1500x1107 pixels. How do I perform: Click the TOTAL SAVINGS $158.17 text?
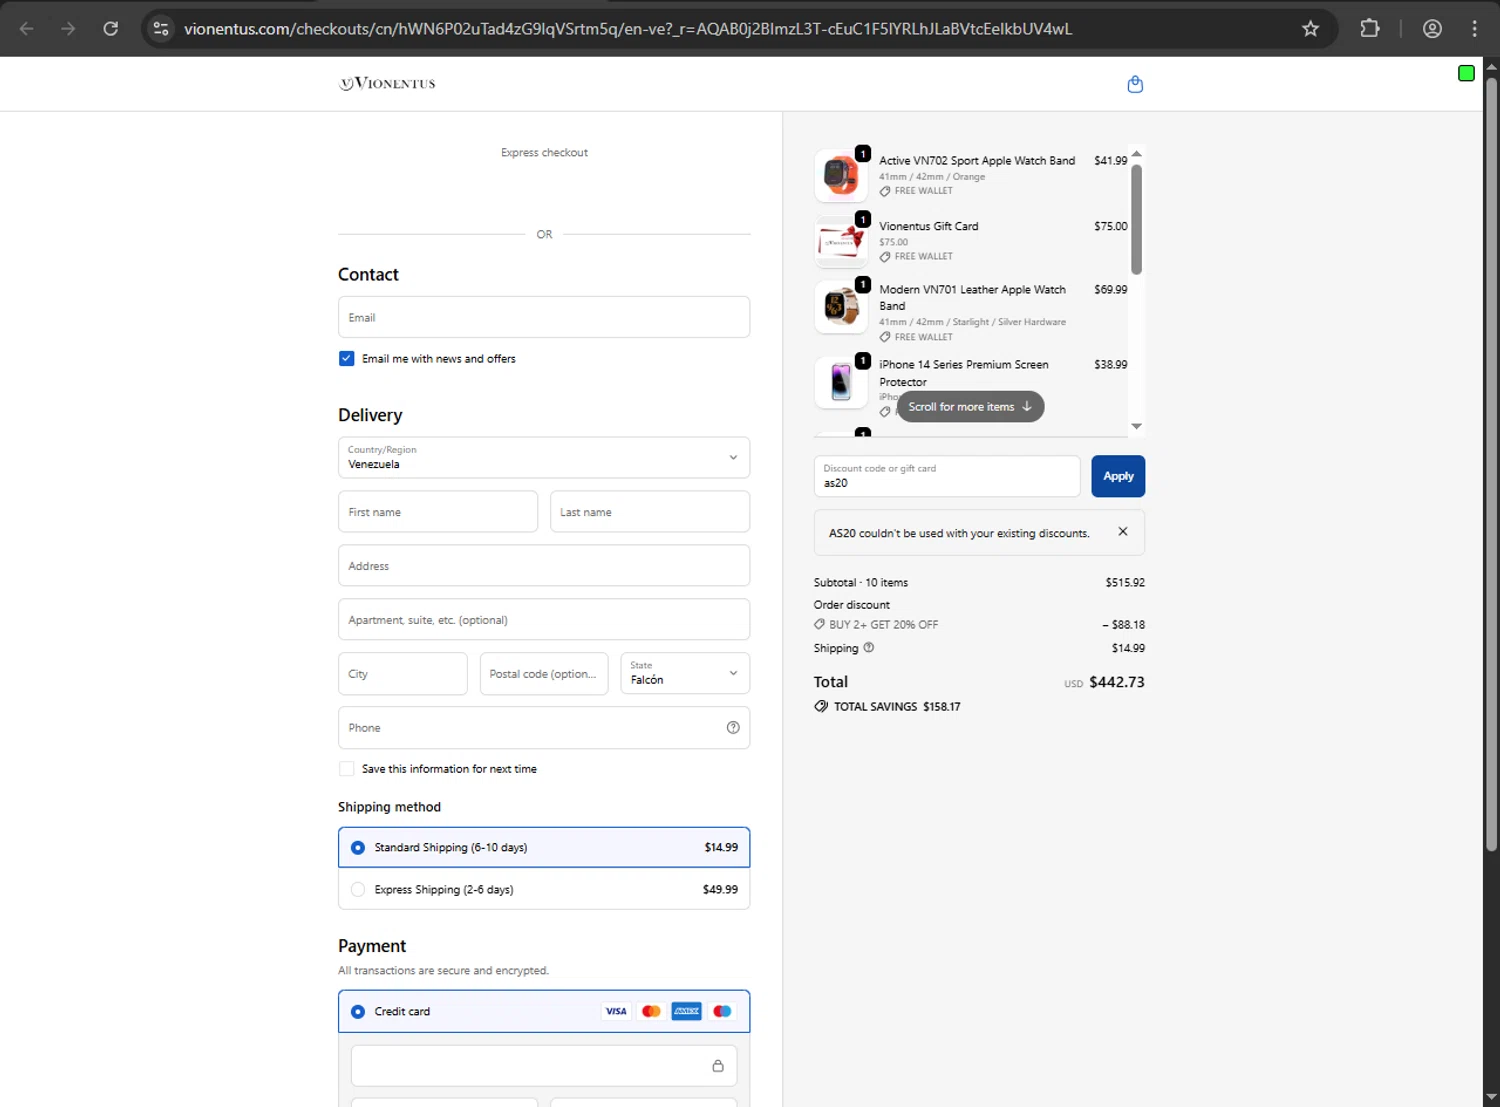897,706
